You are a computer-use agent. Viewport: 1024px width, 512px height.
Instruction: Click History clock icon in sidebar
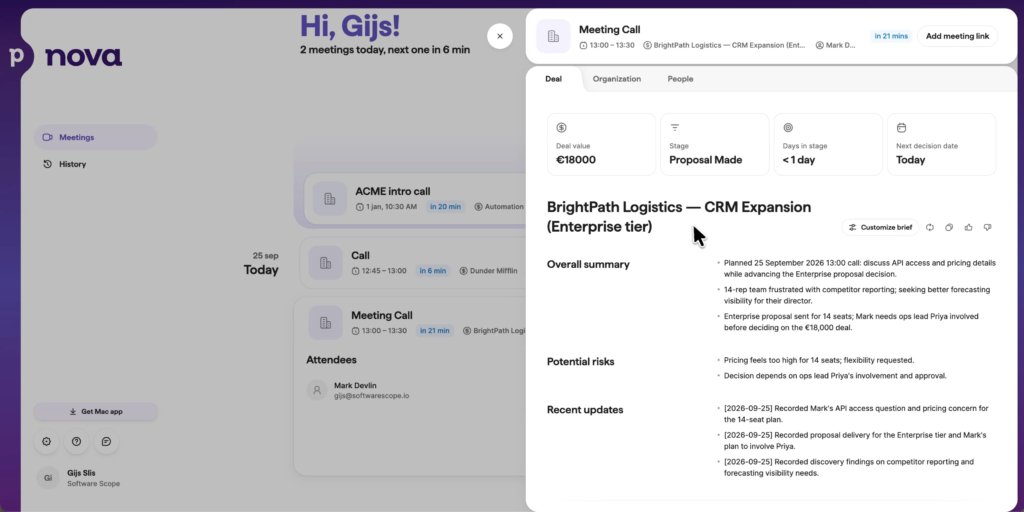coord(48,164)
